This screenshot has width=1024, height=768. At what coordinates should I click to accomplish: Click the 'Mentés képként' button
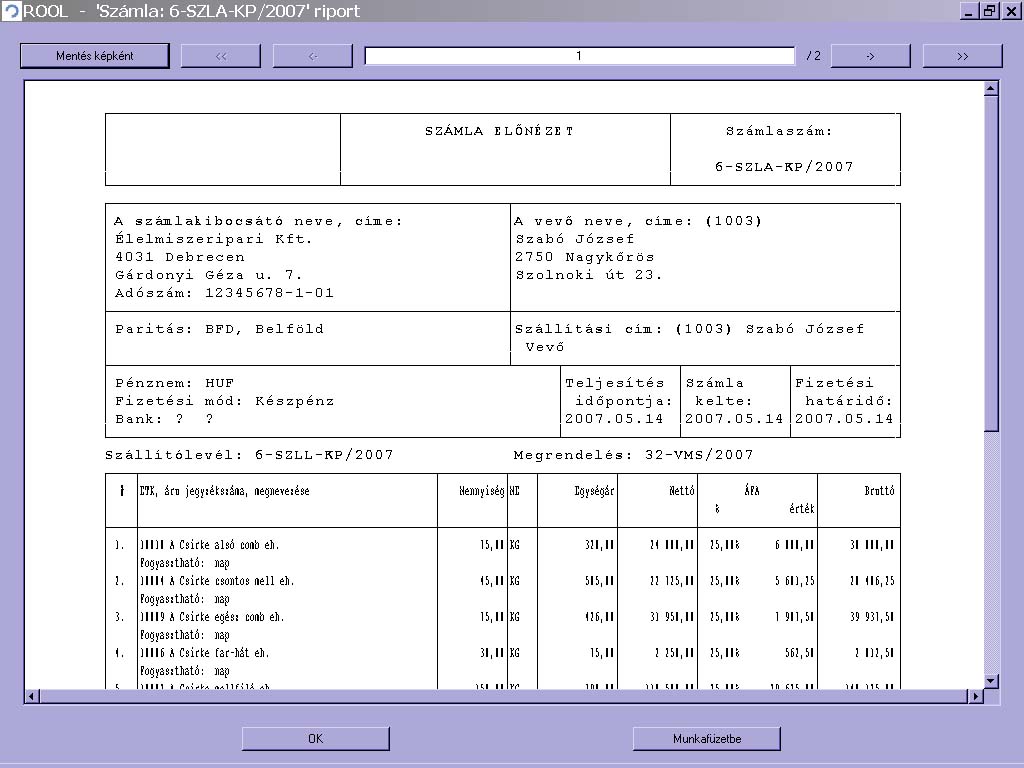pyautogui.click(x=95, y=56)
